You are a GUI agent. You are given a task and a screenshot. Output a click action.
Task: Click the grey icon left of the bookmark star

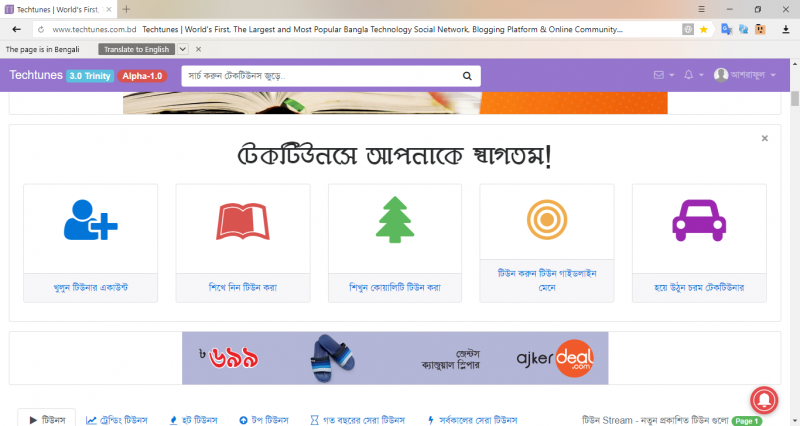(x=688, y=30)
